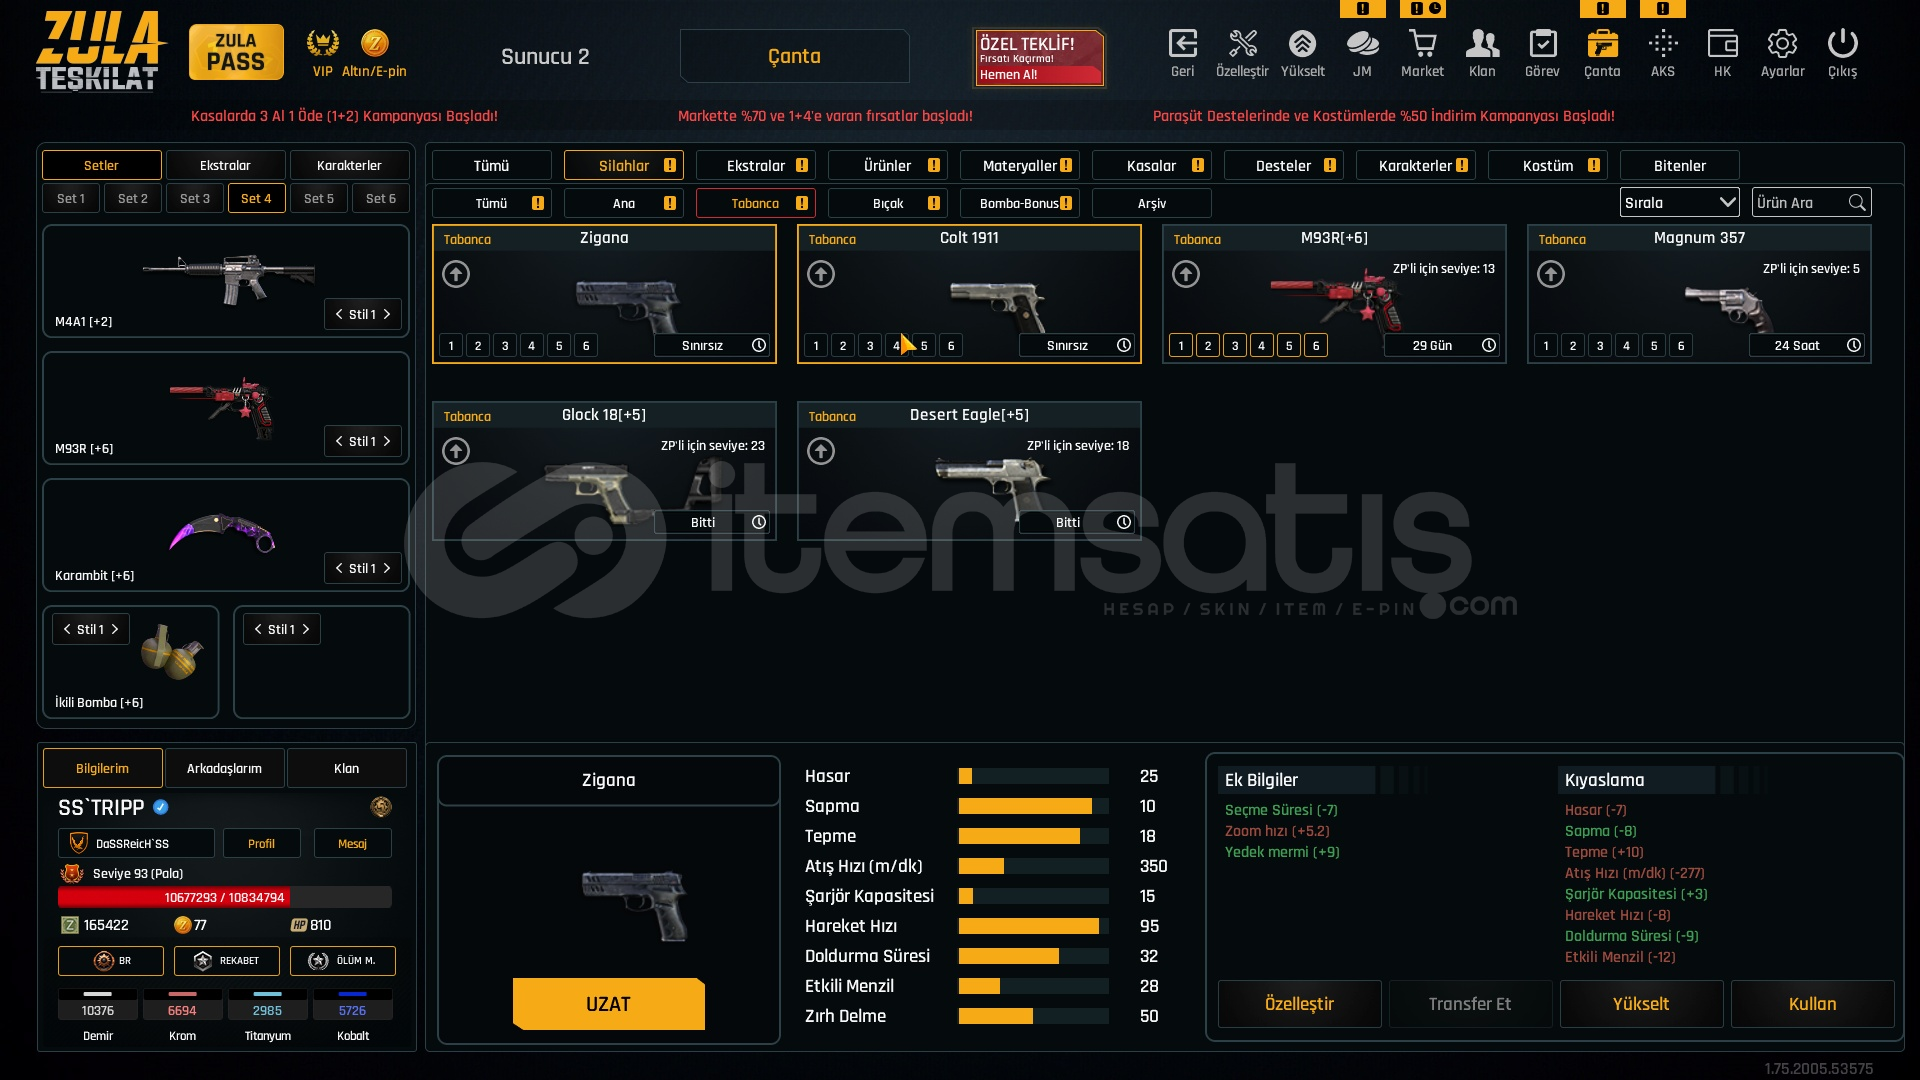Click the Hasar stat bar

(x=1033, y=776)
